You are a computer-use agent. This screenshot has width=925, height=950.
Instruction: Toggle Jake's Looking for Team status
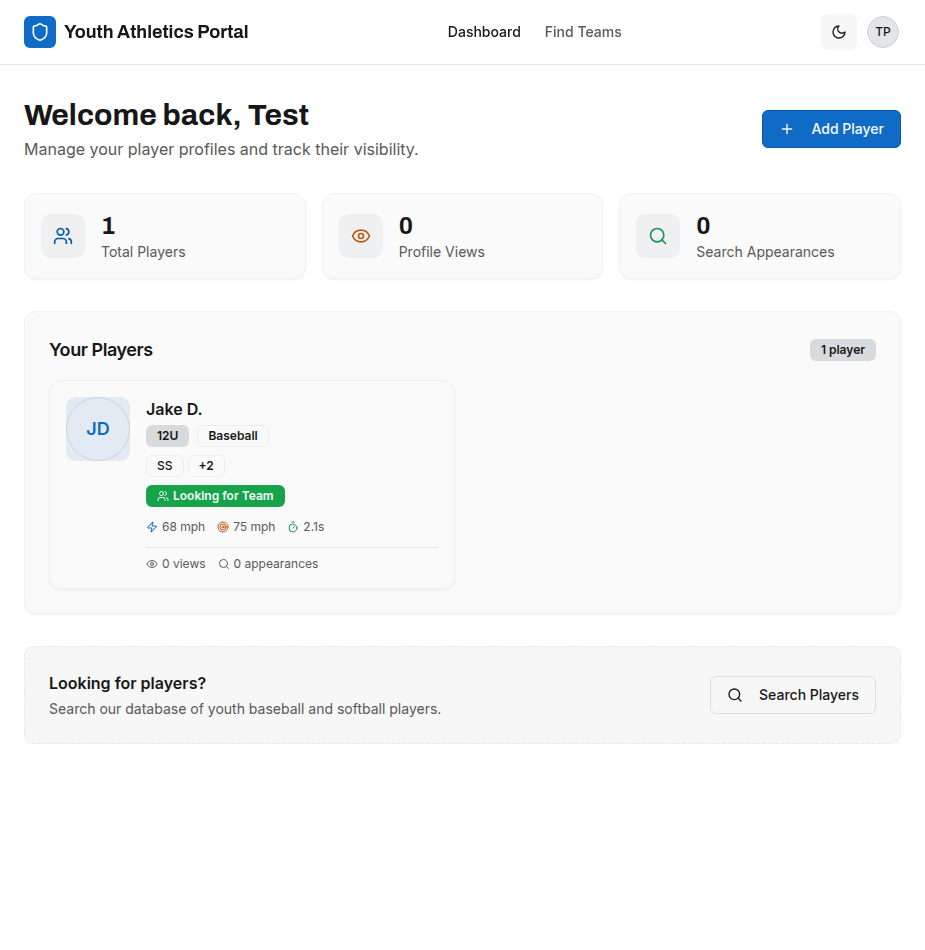click(215, 495)
